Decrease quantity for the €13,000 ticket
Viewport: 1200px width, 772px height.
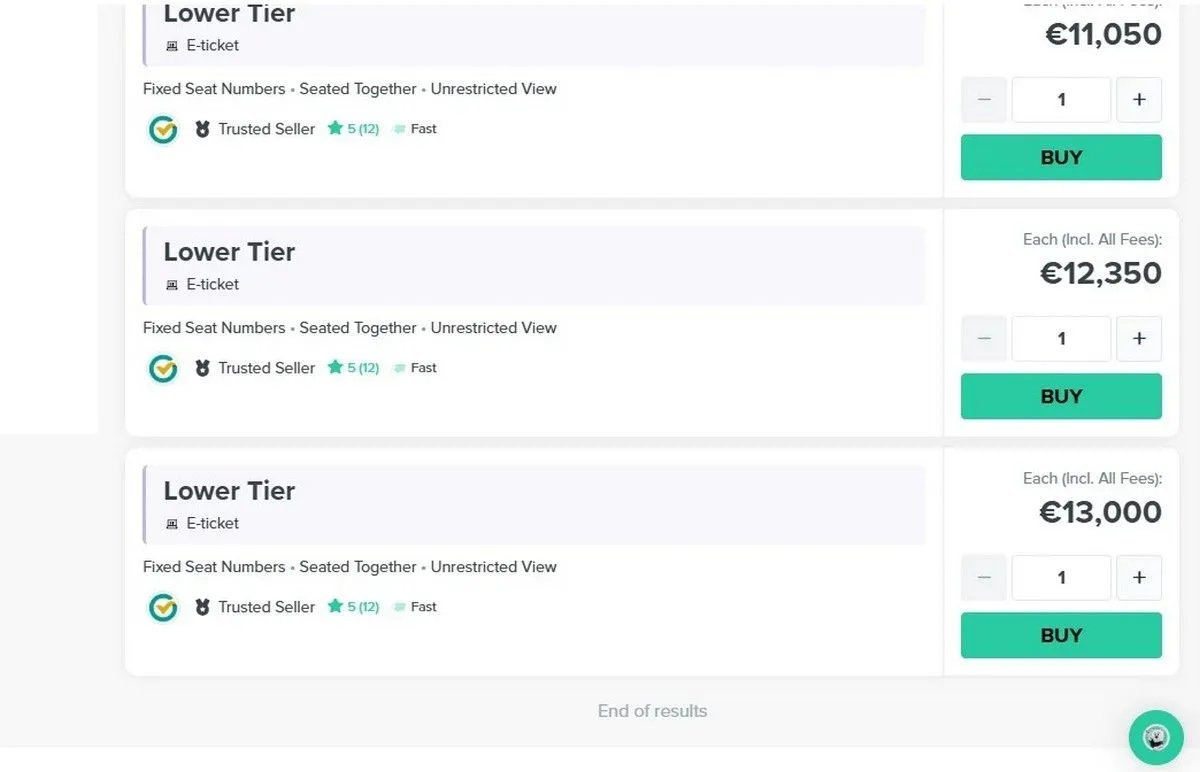click(984, 578)
